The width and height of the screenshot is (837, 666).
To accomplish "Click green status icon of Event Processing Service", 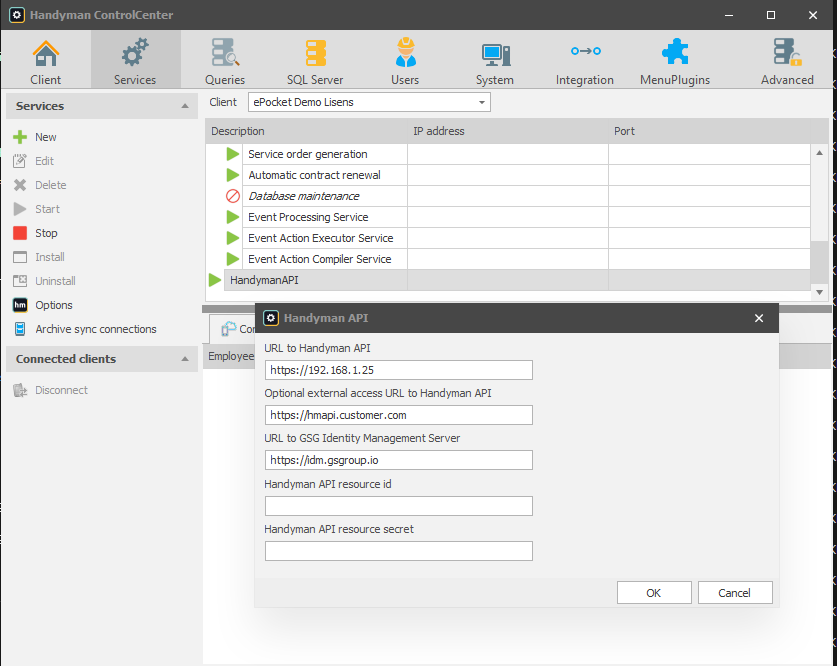I will [233, 217].
